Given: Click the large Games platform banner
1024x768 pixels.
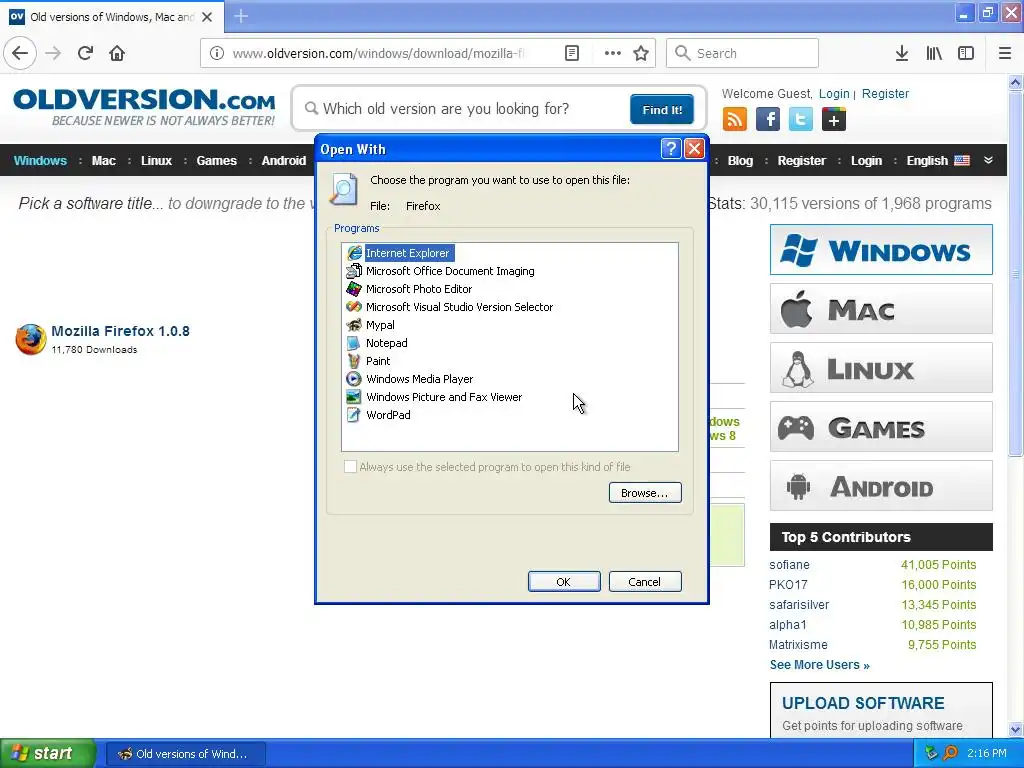Looking at the screenshot, I should coord(881,427).
